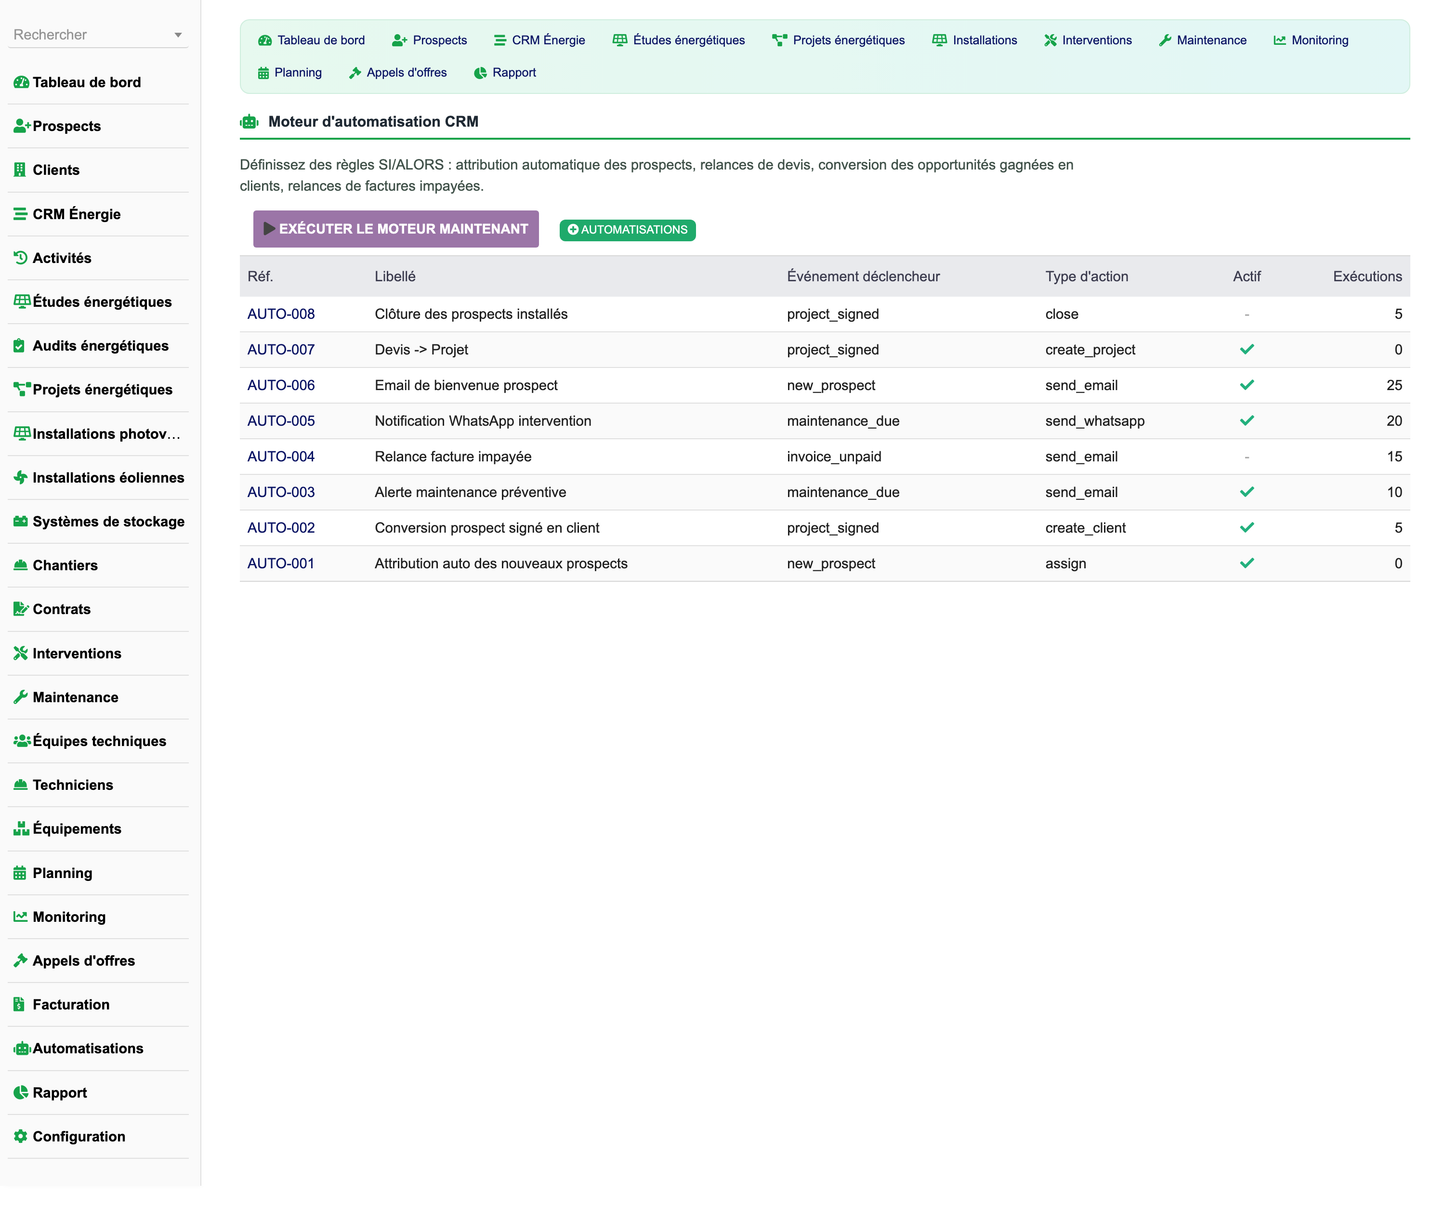The height and width of the screenshot is (1205, 1445).
Task: Click the robot icon beside Moteur d'automatisation CRM
Action: pos(249,122)
